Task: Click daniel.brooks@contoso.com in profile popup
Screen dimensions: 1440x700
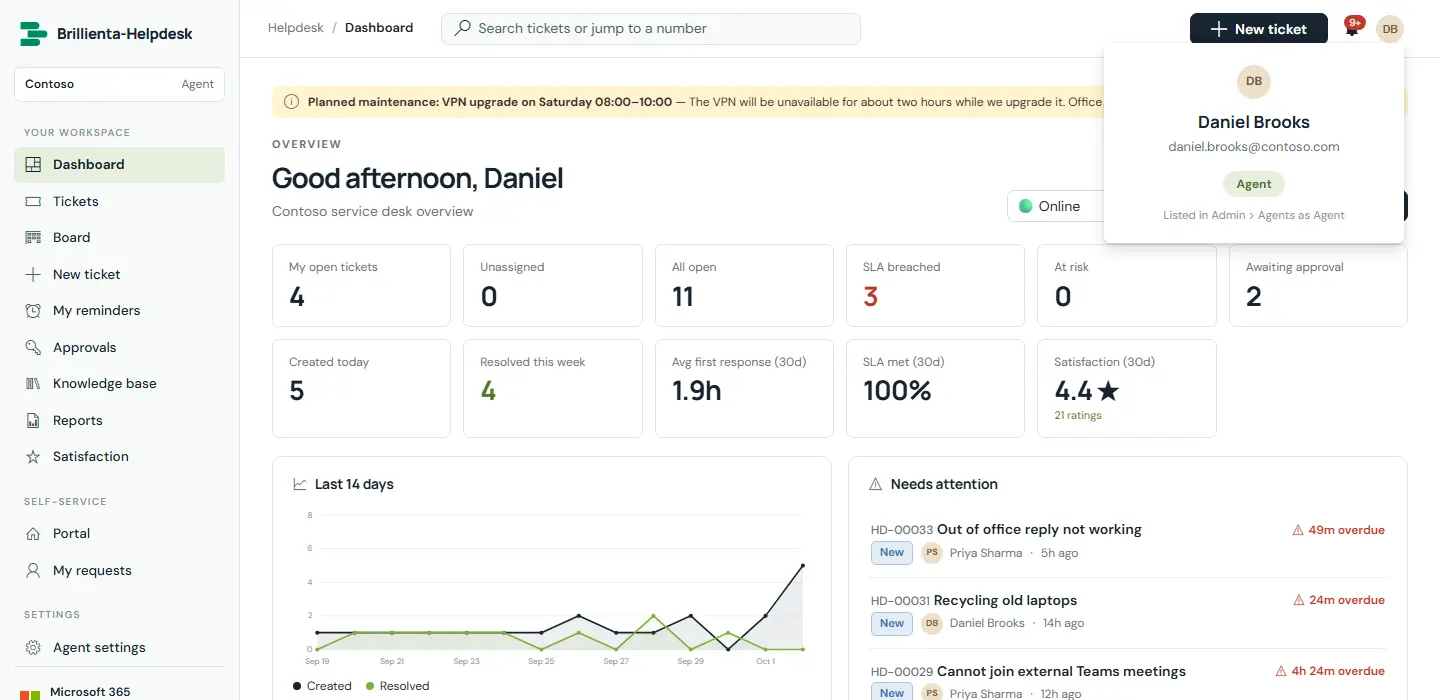Action: coord(1254,147)
